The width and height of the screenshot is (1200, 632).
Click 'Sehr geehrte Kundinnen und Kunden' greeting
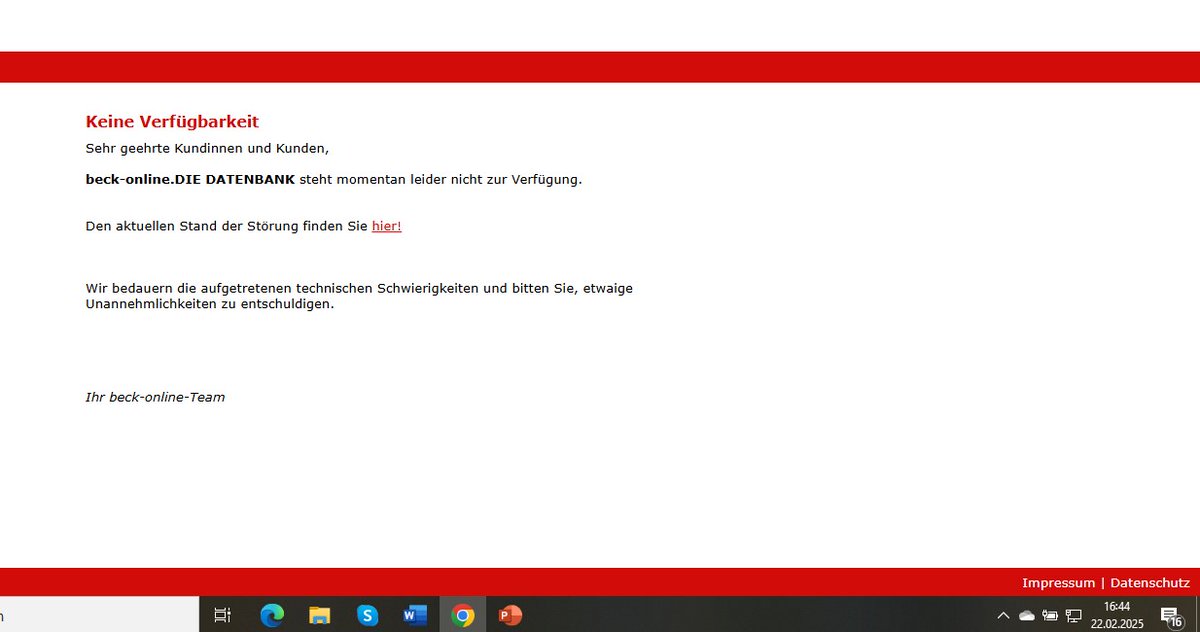(x=207, y=148)
